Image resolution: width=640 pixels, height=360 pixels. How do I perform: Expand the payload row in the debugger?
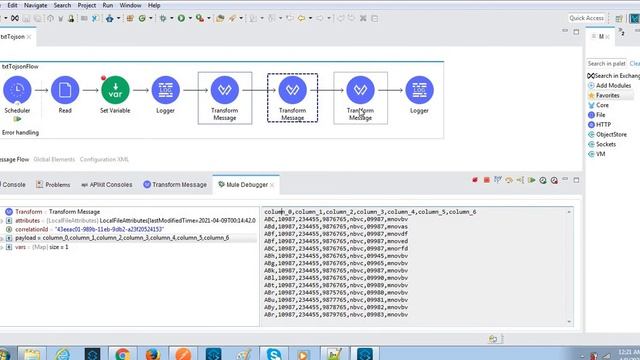(x=2, y=238)
